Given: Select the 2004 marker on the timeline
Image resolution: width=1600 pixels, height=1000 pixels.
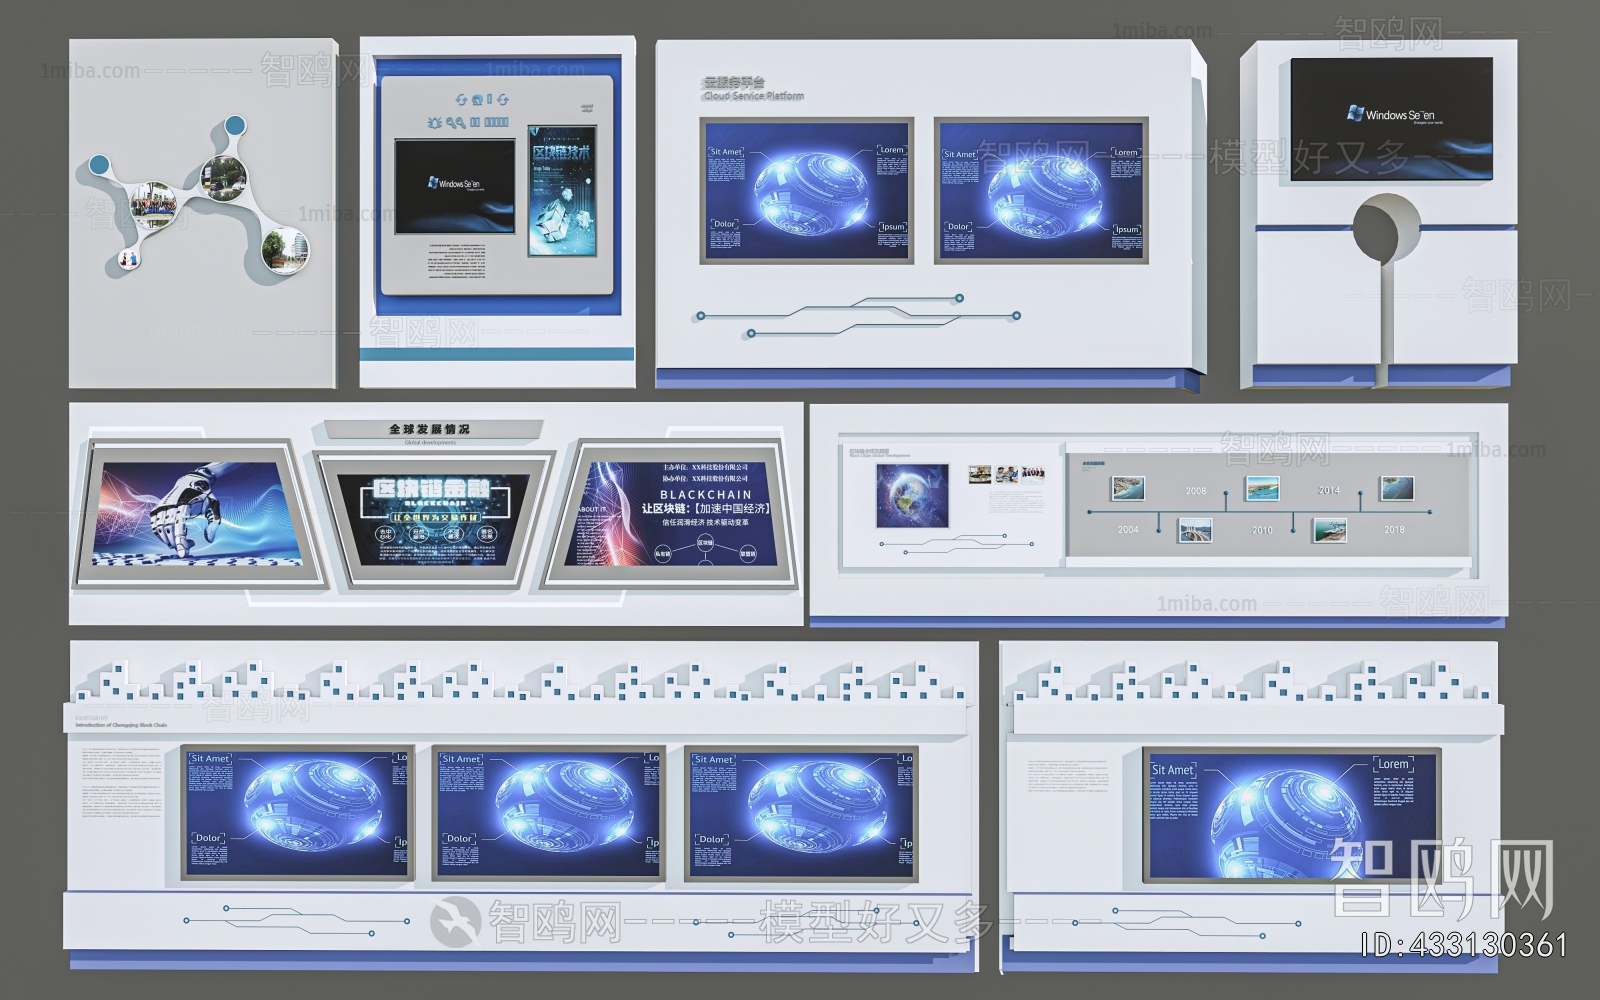Looking at the screenshot, I should [x=1127, y=529].
